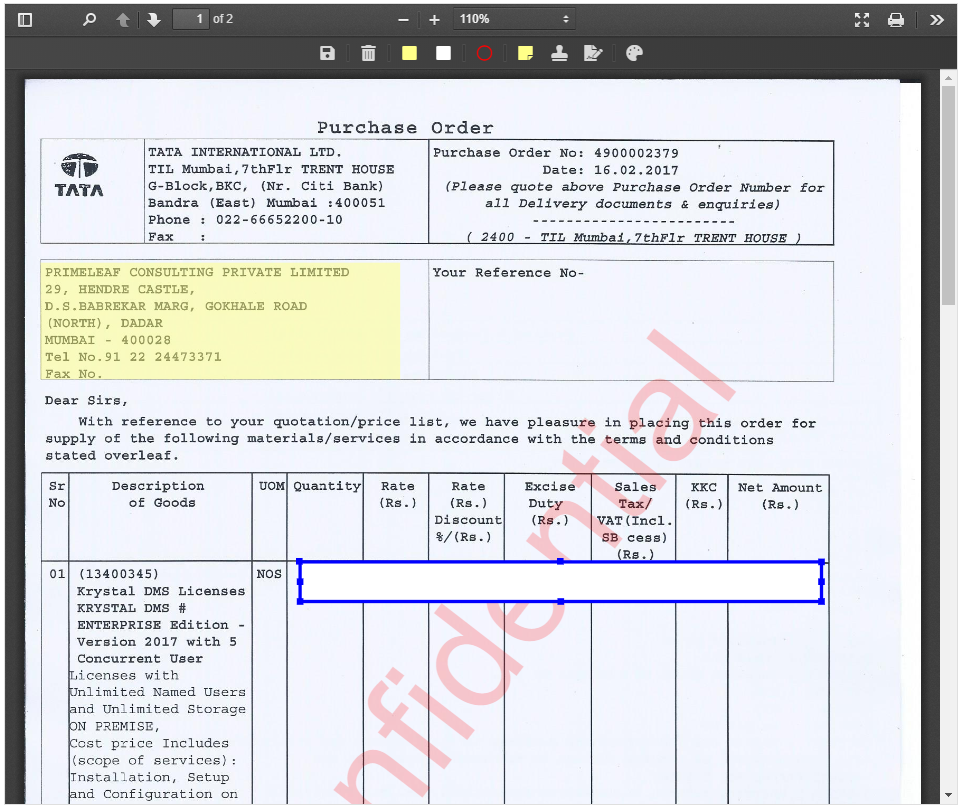Viewport: 964px width, 810px height.
Task: Click the 'Purchase Order' title text
Action: pyautogui.click(x=405, y=128)
